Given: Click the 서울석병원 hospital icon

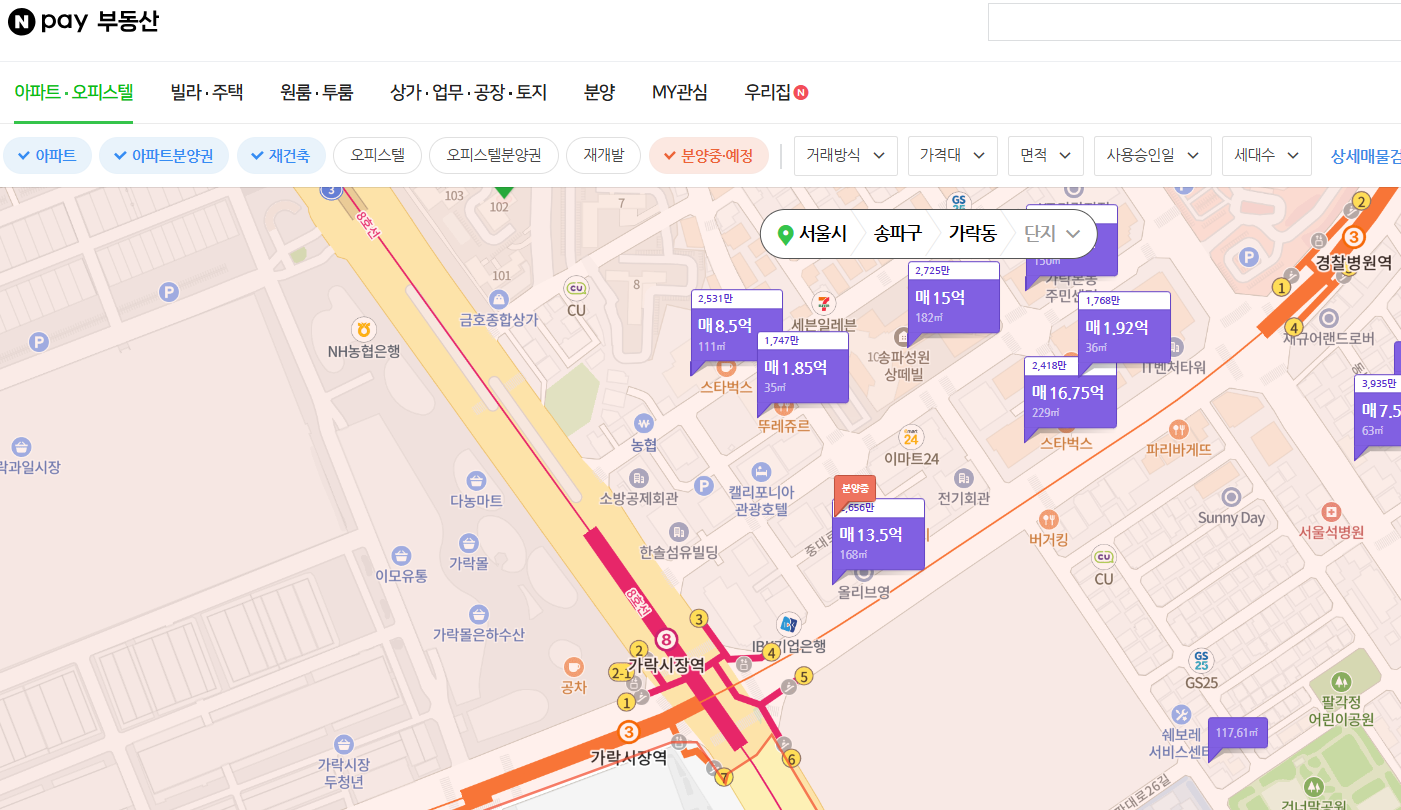Looking at the screenshot, I should click(x=1331, y=511).
